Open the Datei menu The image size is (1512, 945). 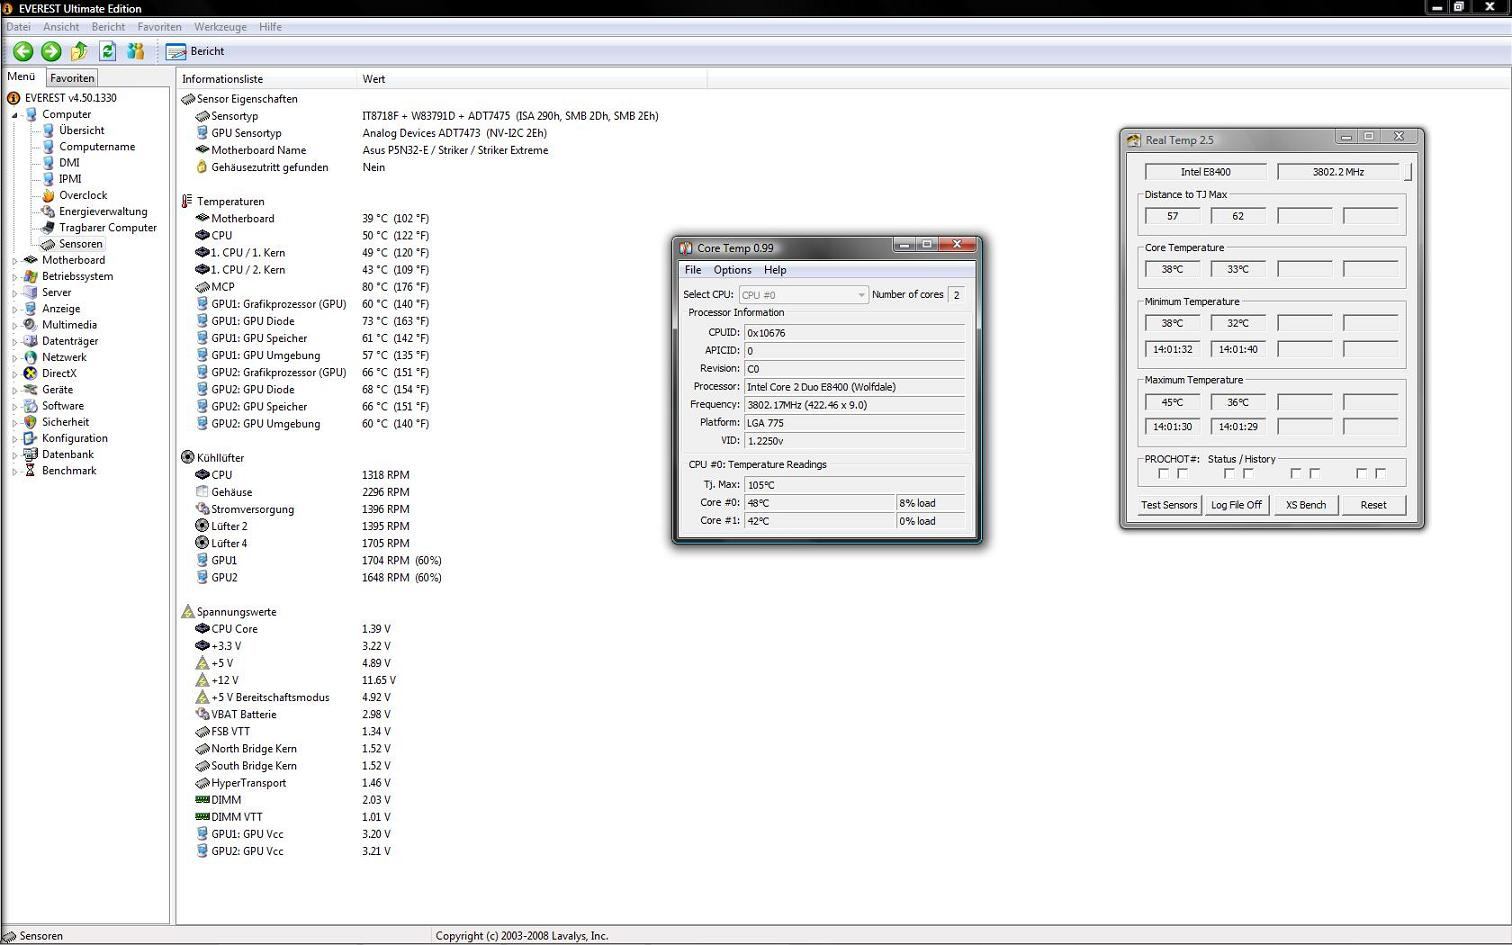[19, 27]
